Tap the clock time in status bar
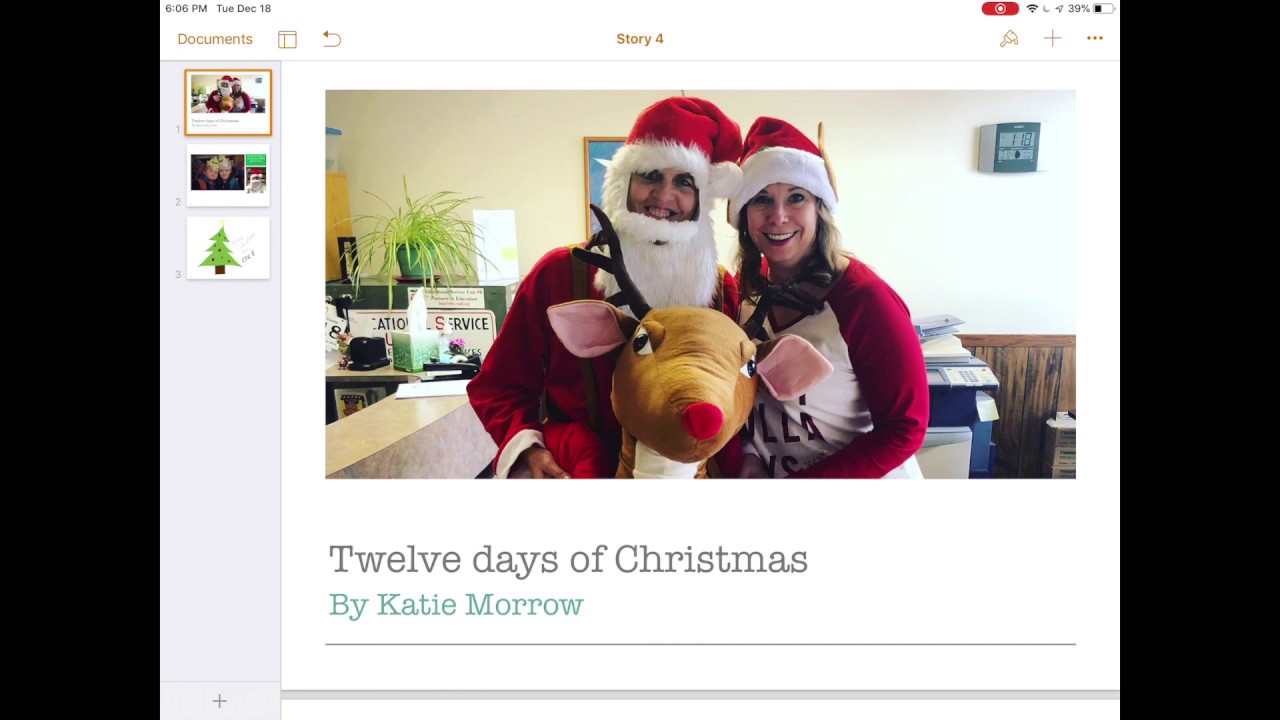Screen dimensions: 1280x720 (x=186, y=8)
